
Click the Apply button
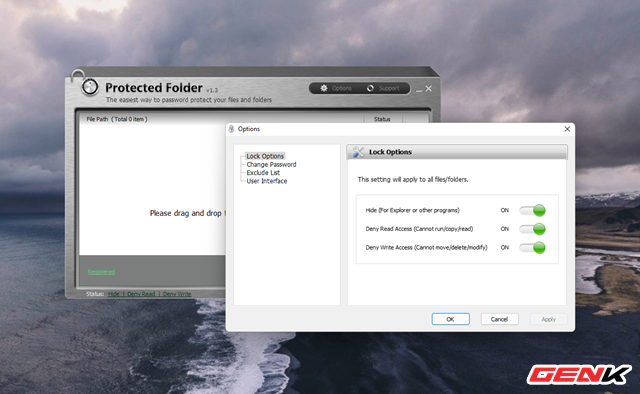549,319
